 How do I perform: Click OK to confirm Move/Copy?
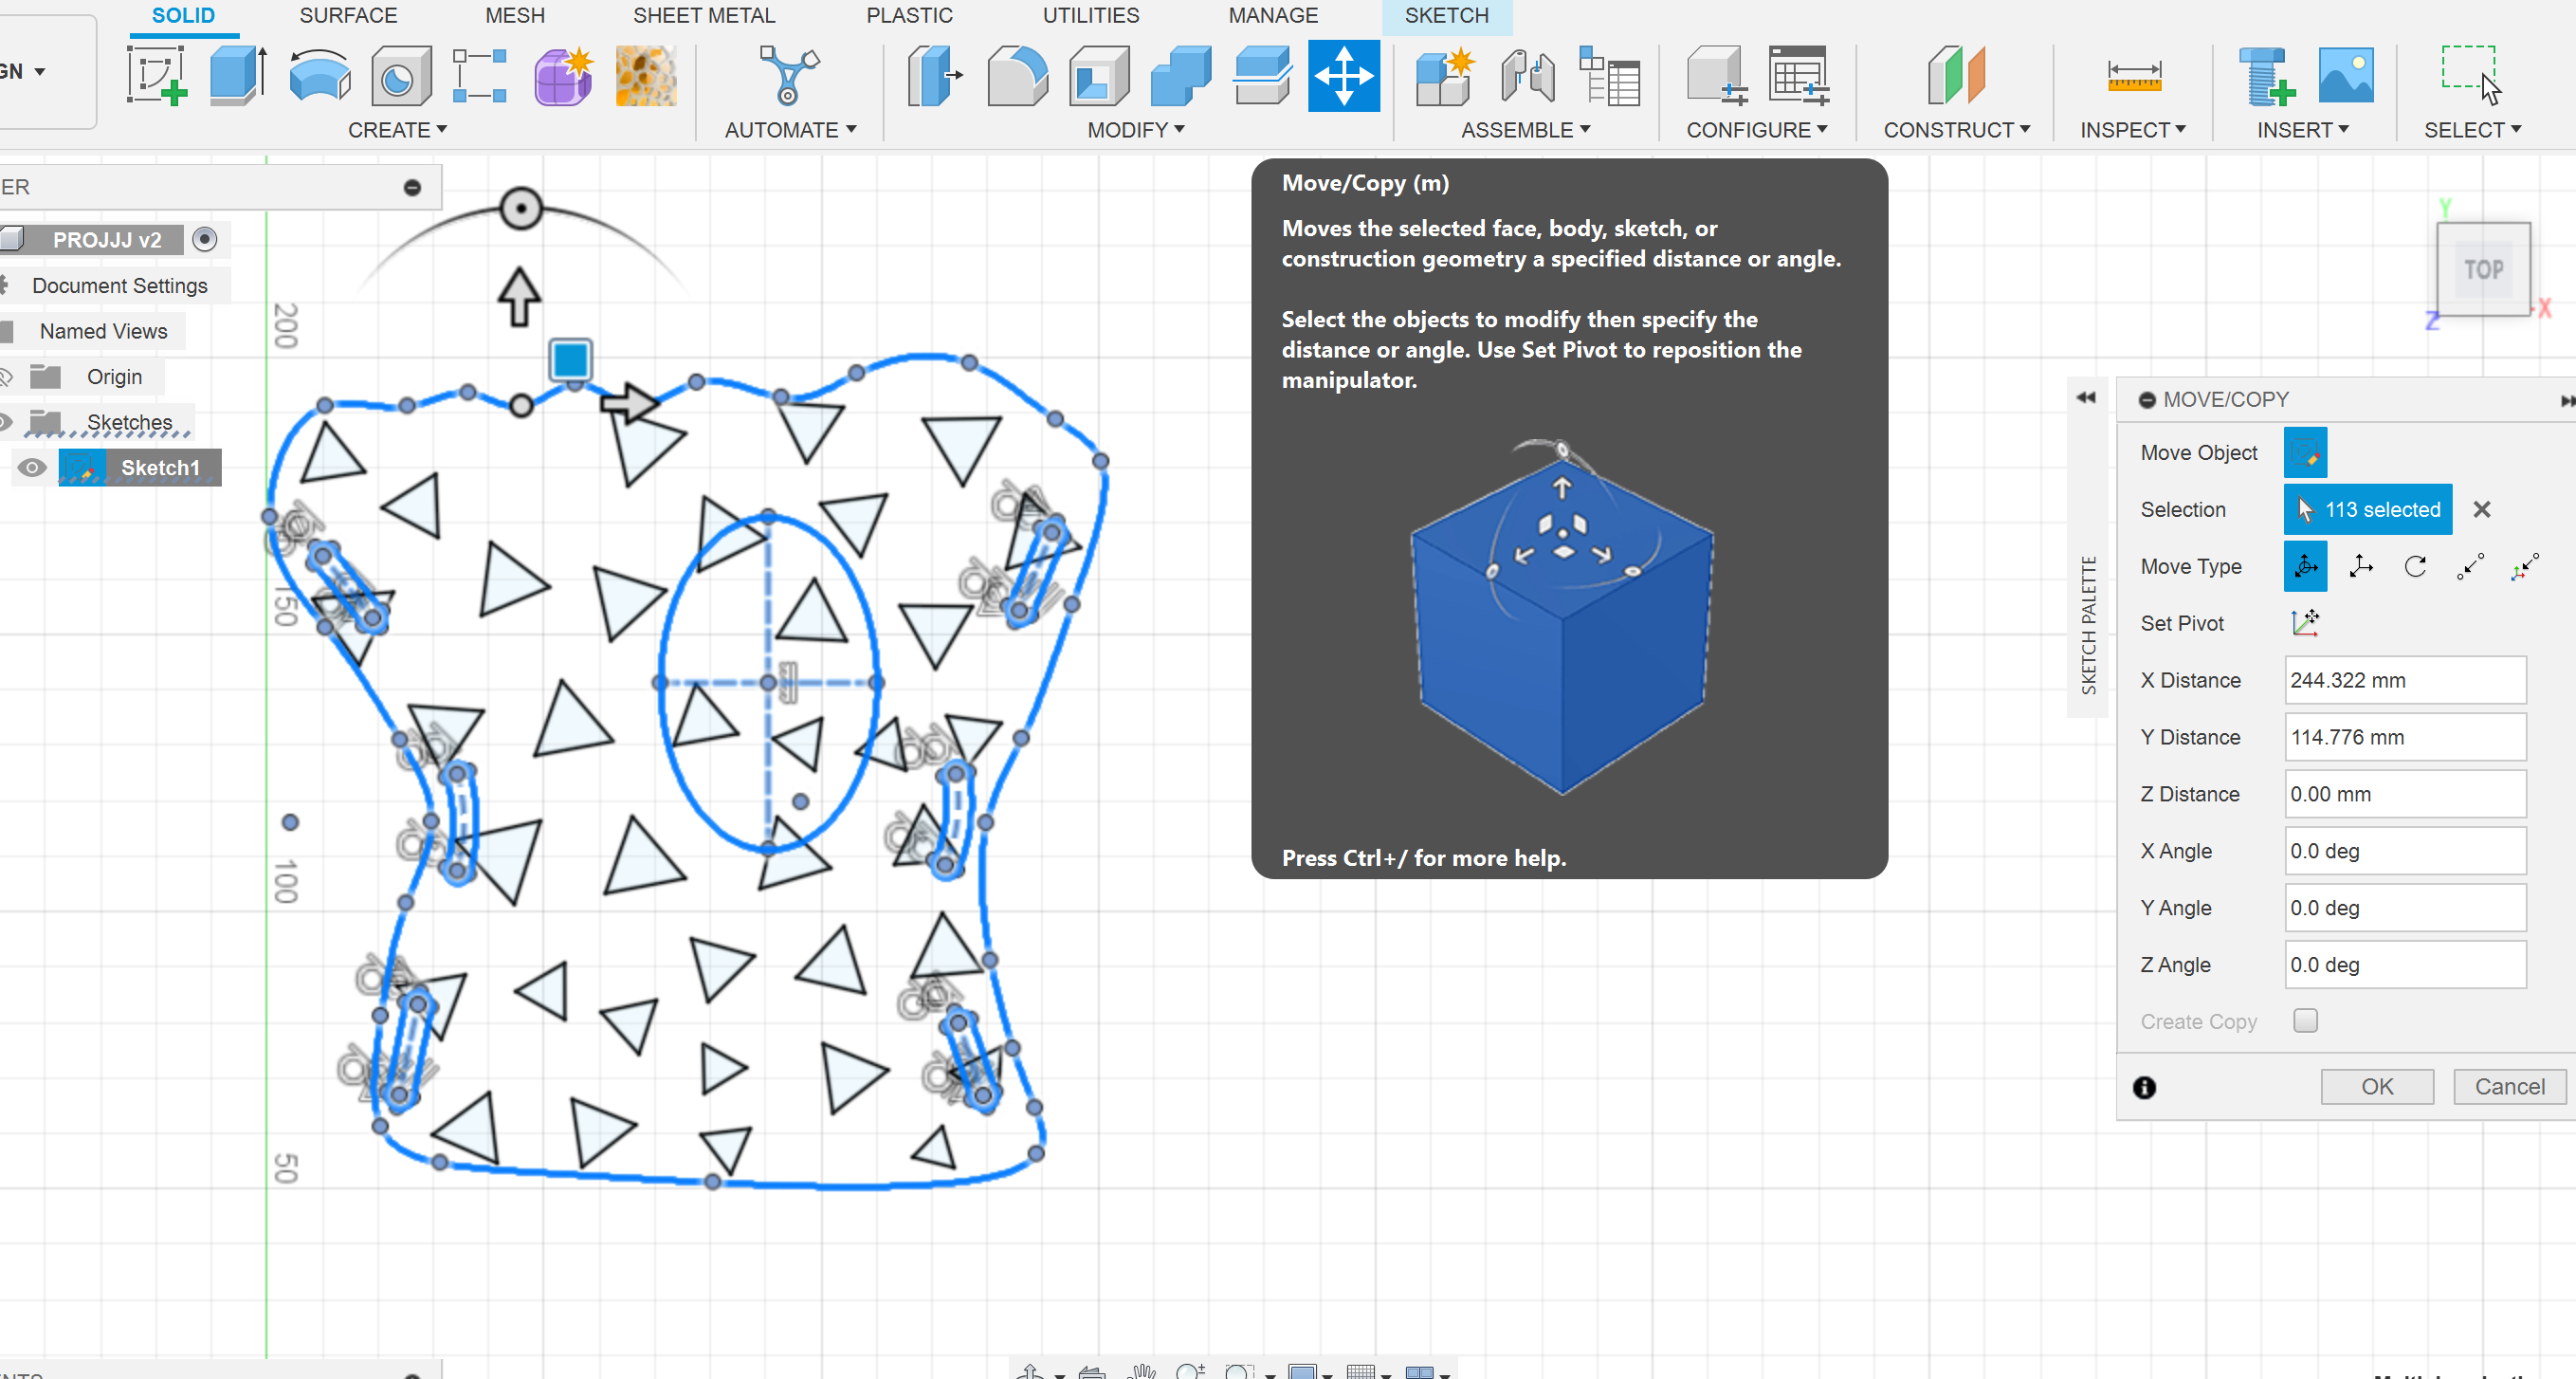2379,1086
